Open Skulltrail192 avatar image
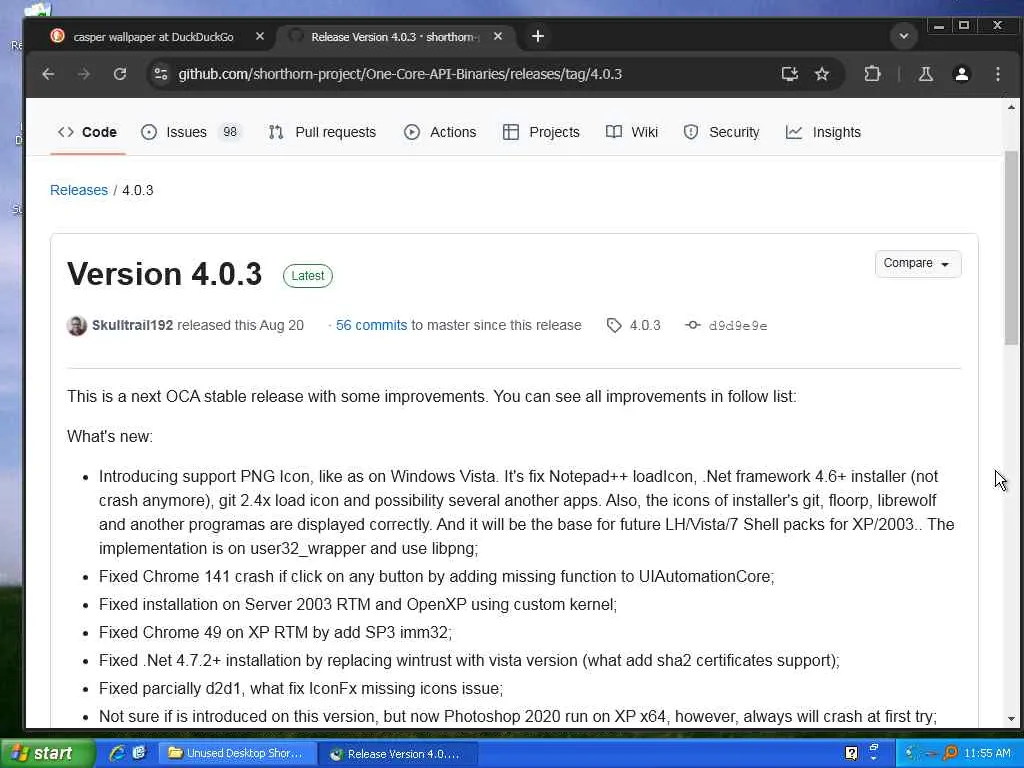The height and width of the screenshot is (768, 1024). (x=76, y=325)
